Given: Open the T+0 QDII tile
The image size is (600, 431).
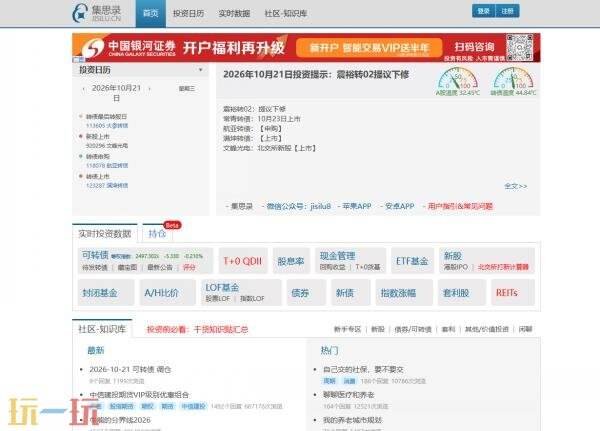Looking at the screenshot, I should 243,261.
